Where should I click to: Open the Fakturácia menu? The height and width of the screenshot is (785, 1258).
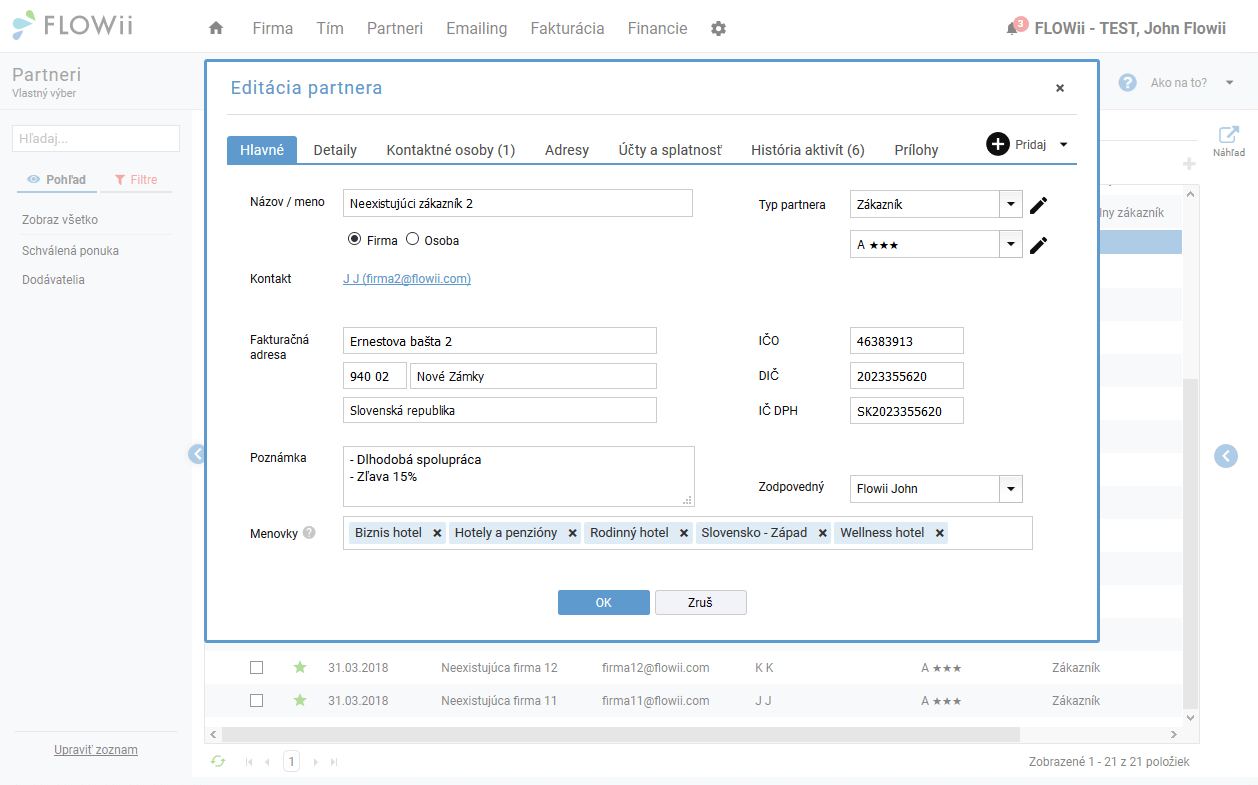tap(567, 28)
